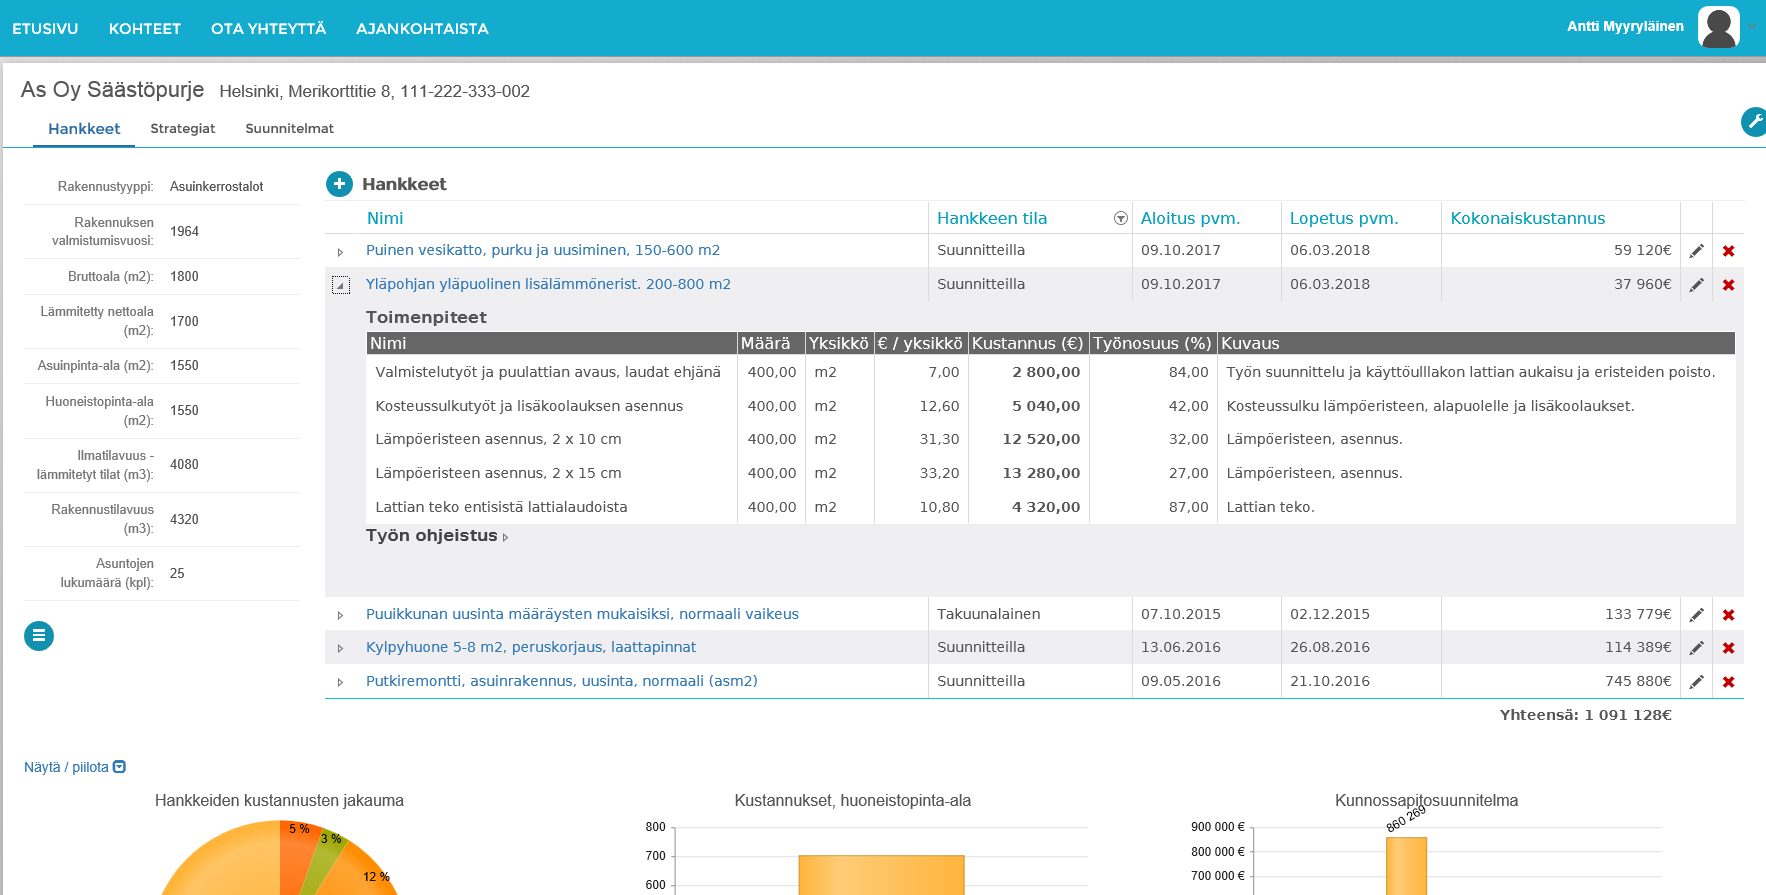Sort by the Kokonaiskustannus column header
The height and width of the screenshot is (895, 1766).
(1528, 218)
